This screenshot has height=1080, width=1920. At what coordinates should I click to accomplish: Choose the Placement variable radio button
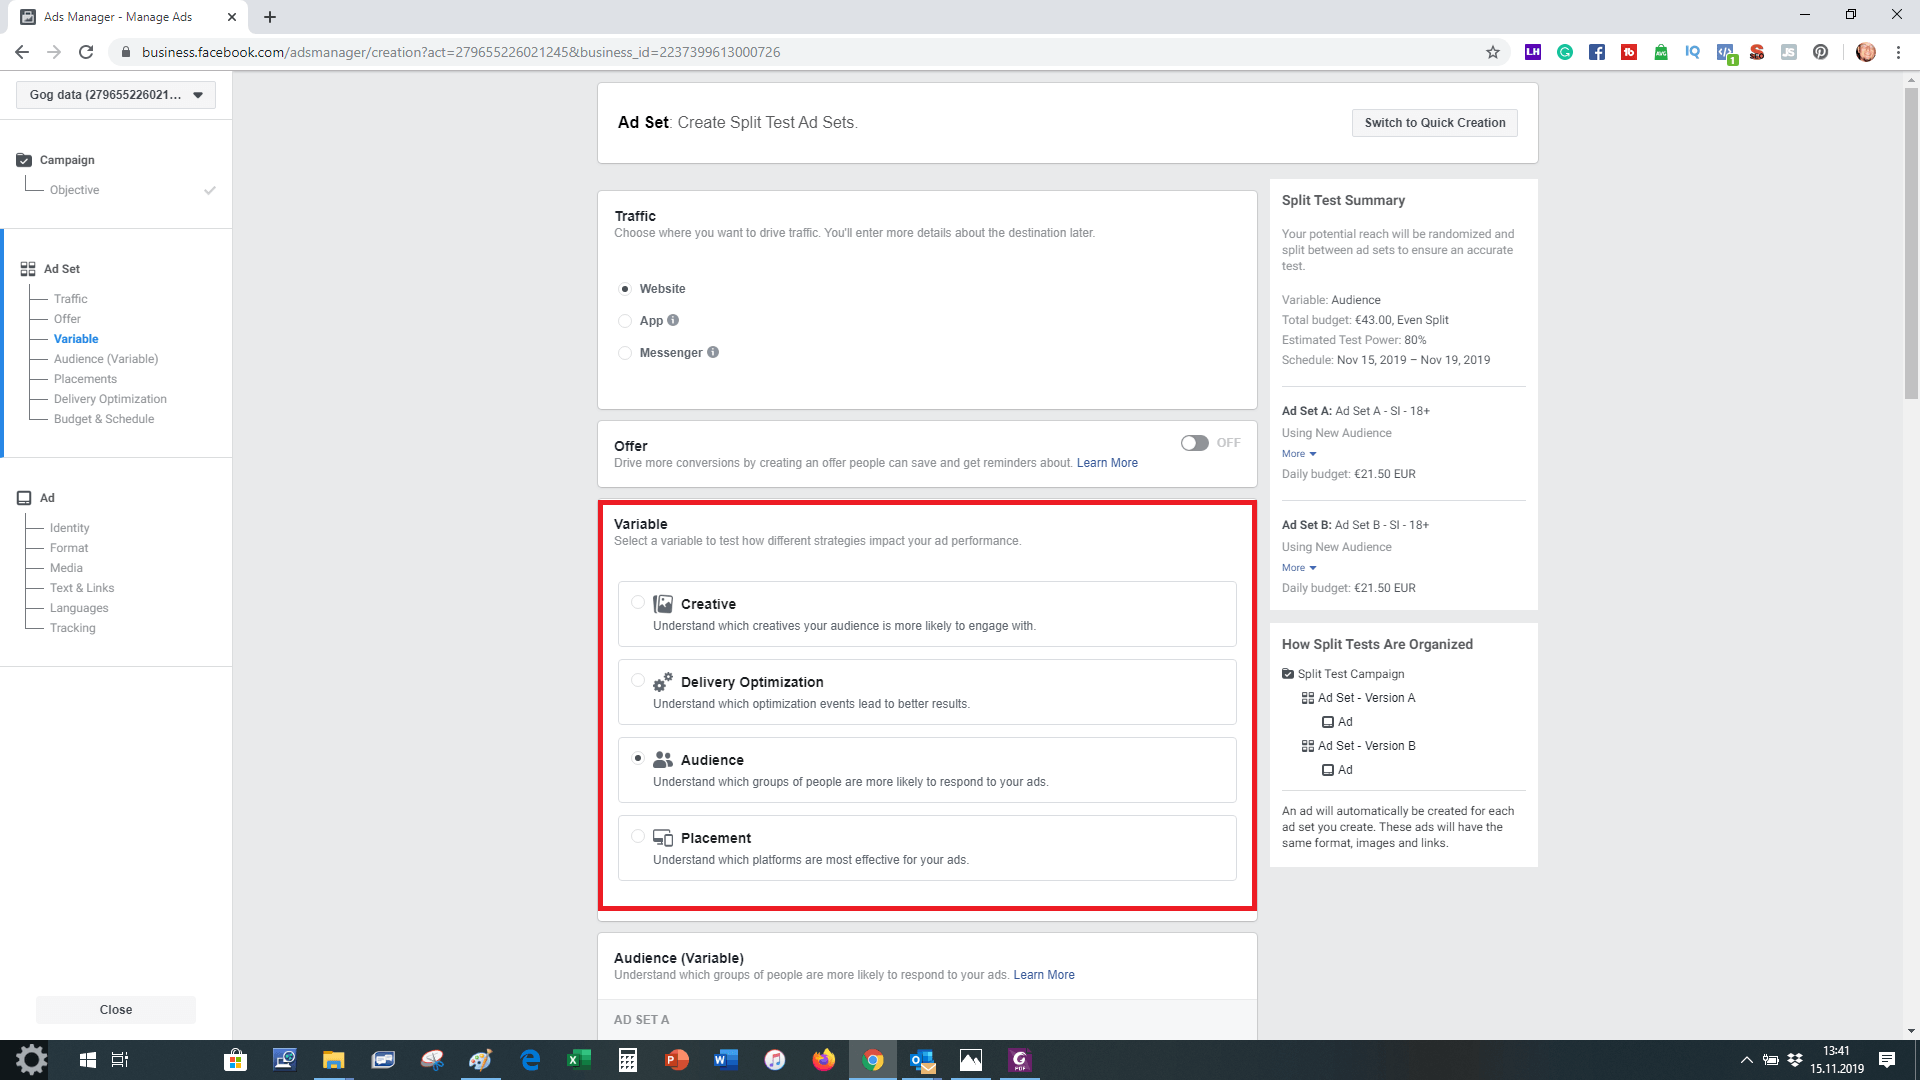[638, 837]
